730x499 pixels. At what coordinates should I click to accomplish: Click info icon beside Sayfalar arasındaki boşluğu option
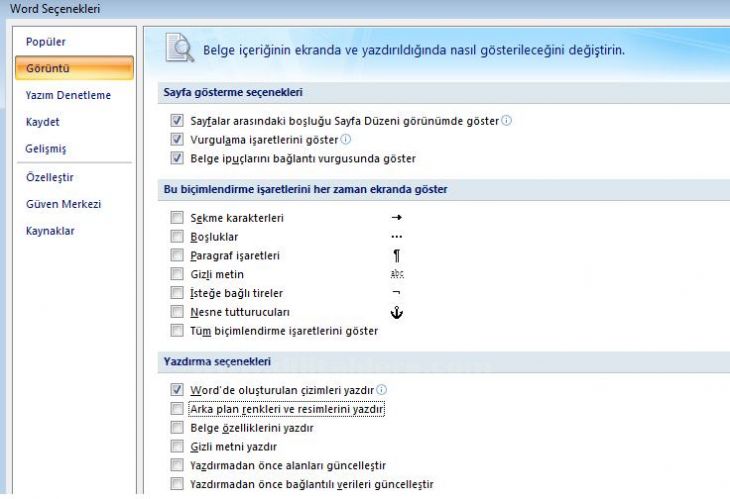click(x=507, y=121)
